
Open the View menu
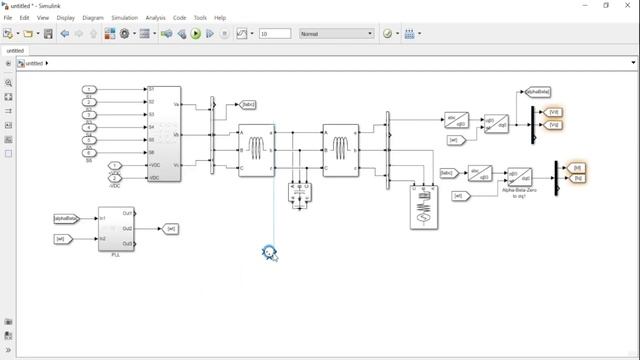[43, 18]
